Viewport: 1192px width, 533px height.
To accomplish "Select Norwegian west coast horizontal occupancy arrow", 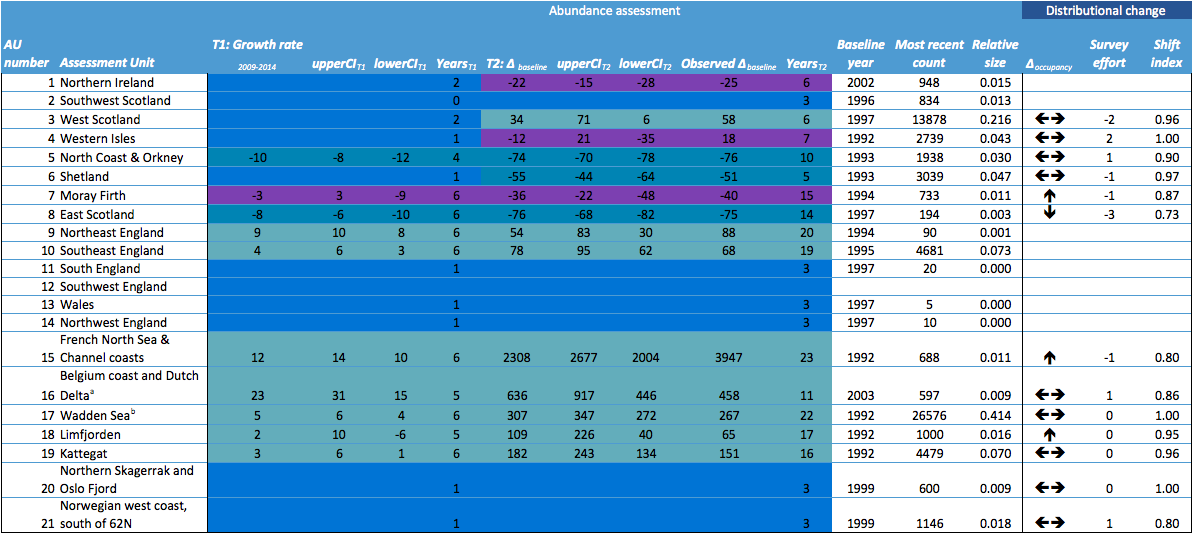I will pos(1051,523).
